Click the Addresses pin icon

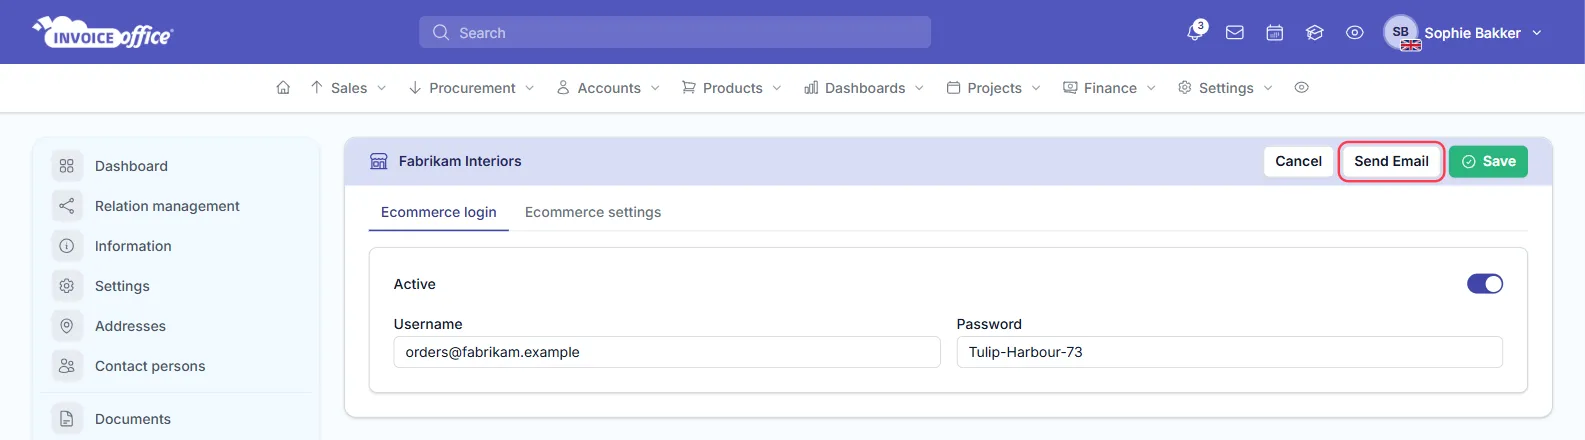coord(67,326)
